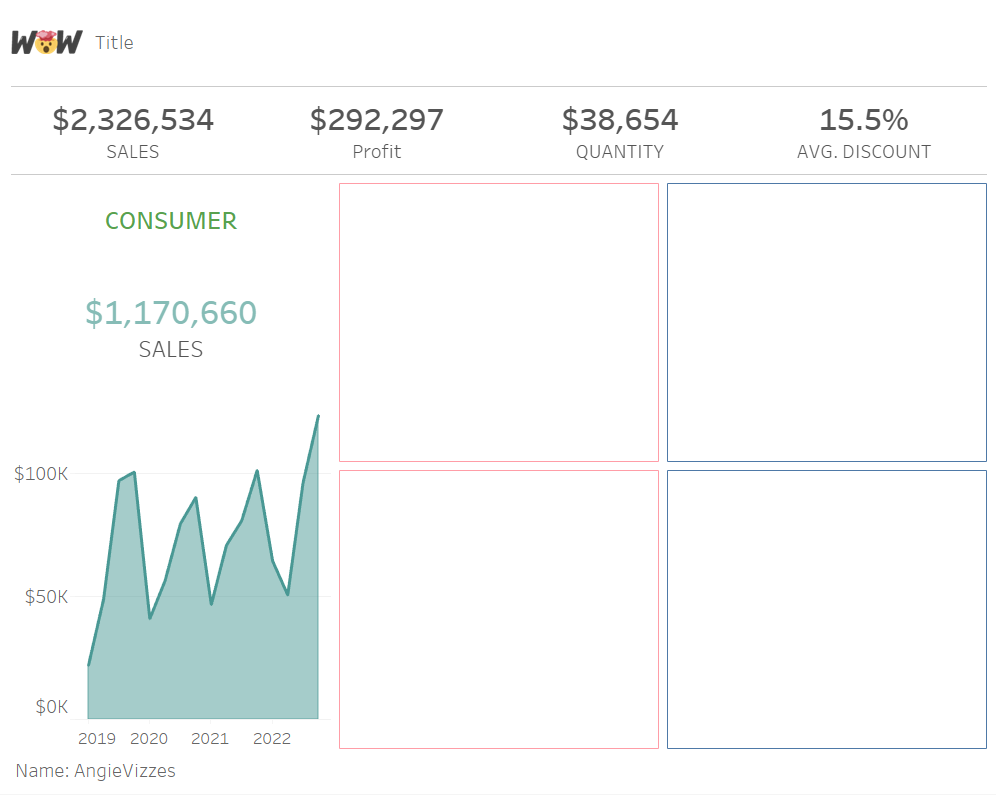The image size is (996, 795).
Task: Click the bottom pink-bordered empty container
Action: pyautogui.click(x=499, y=609)
